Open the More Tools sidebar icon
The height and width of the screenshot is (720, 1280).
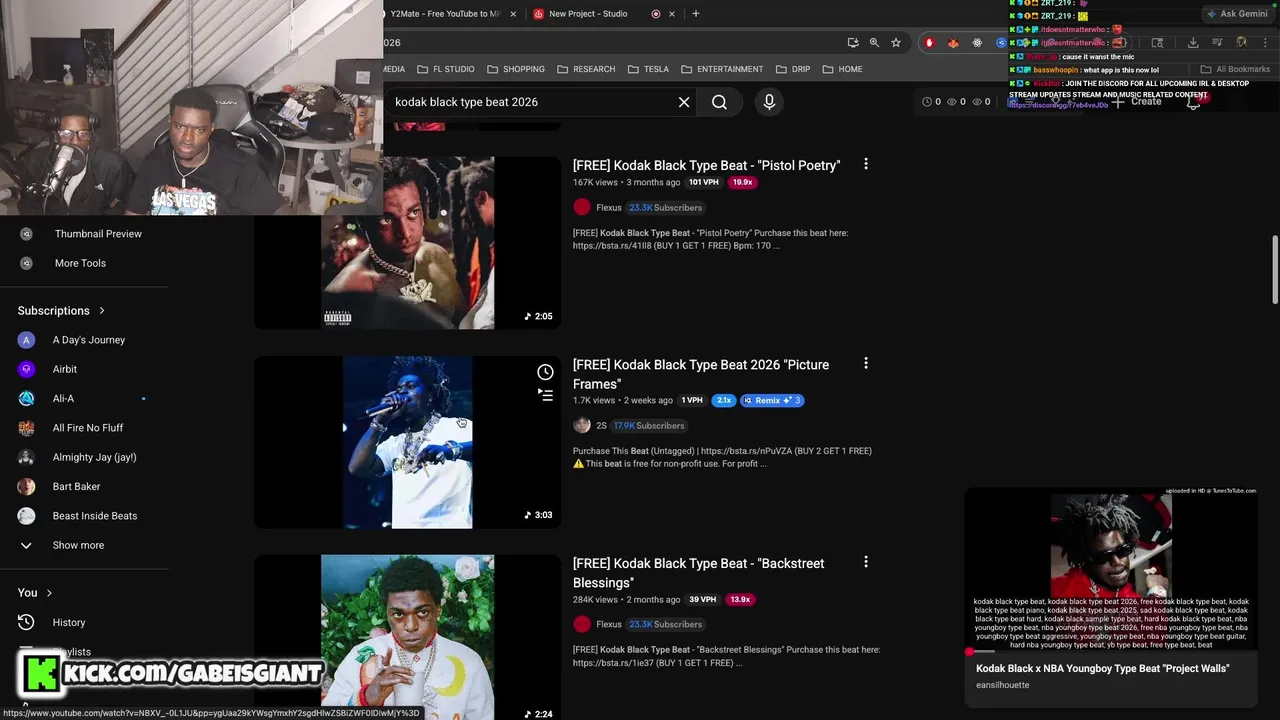pos(27,263)
